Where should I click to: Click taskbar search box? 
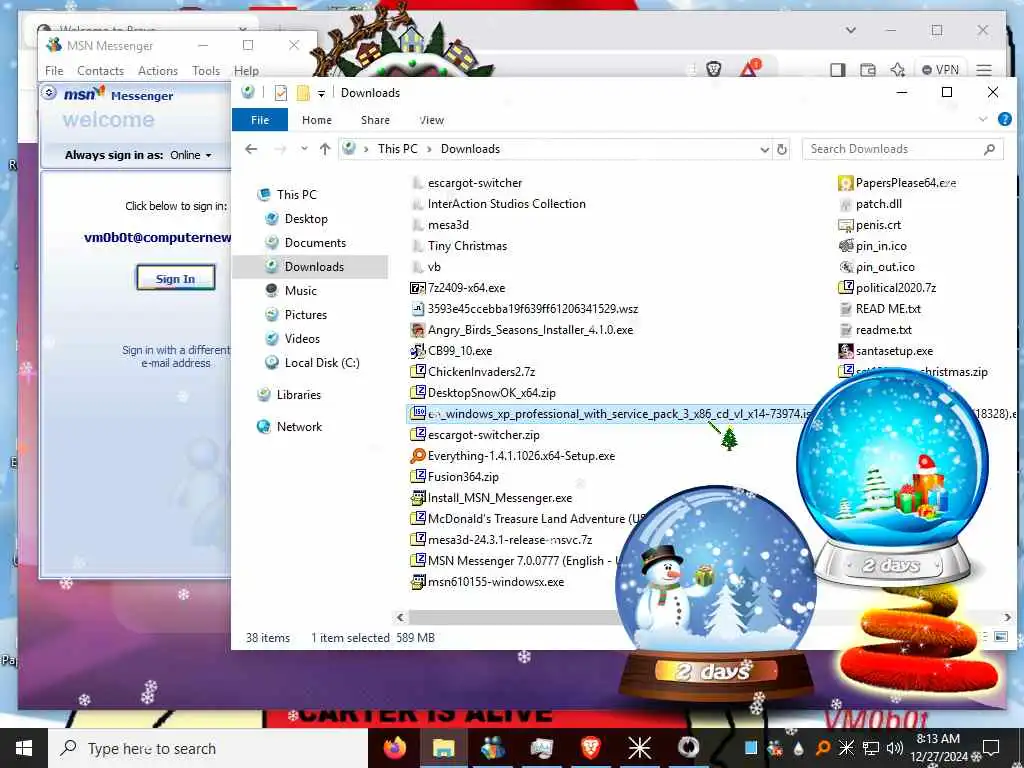208,748
